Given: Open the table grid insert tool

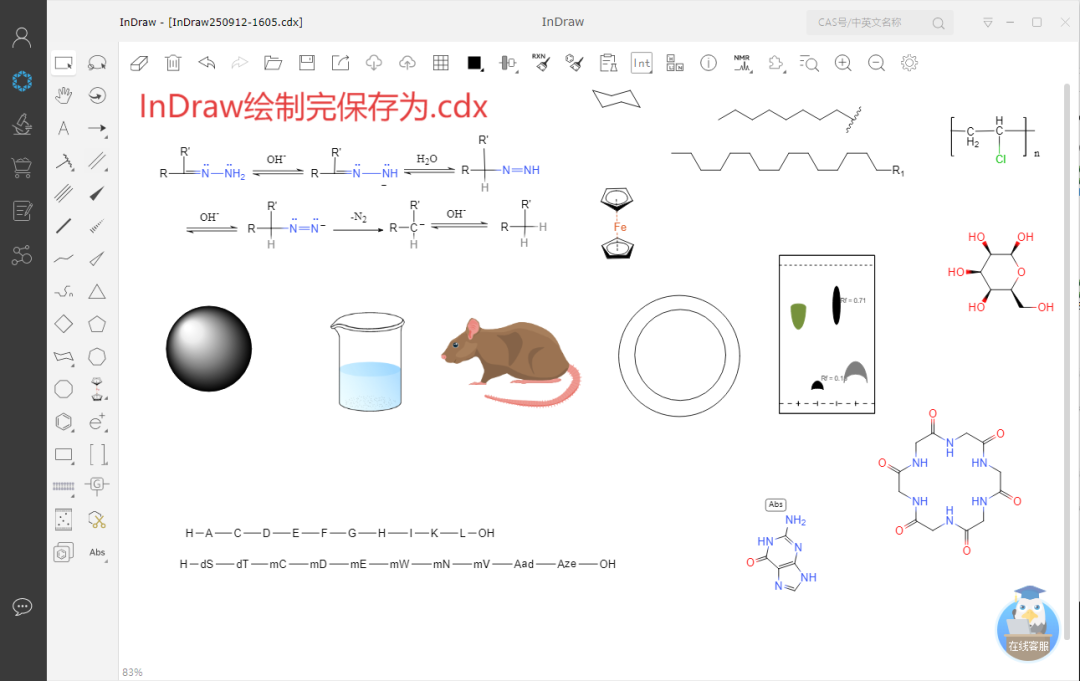Looking at the screenshot, I should [x=440, y=62].
